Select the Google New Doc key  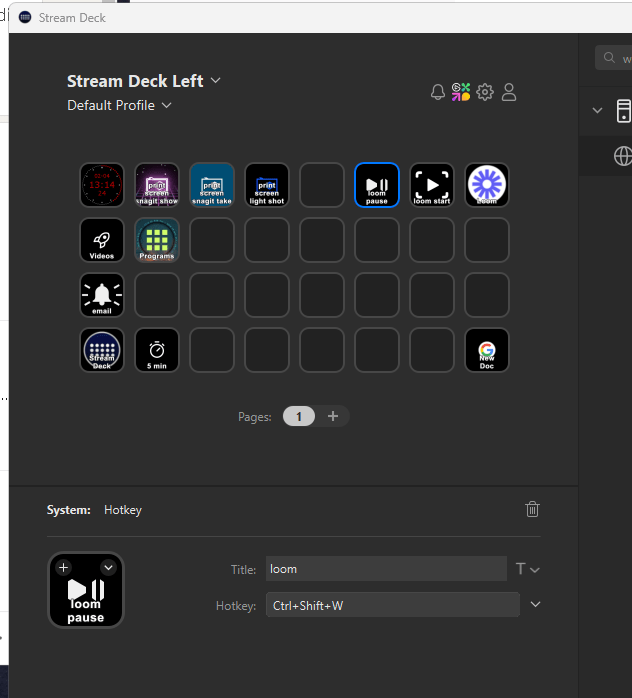click(x=487, y=350)
